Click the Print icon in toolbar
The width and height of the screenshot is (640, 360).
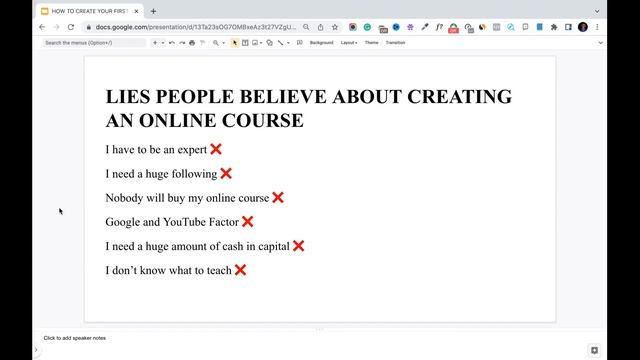[x=192, y=42]
